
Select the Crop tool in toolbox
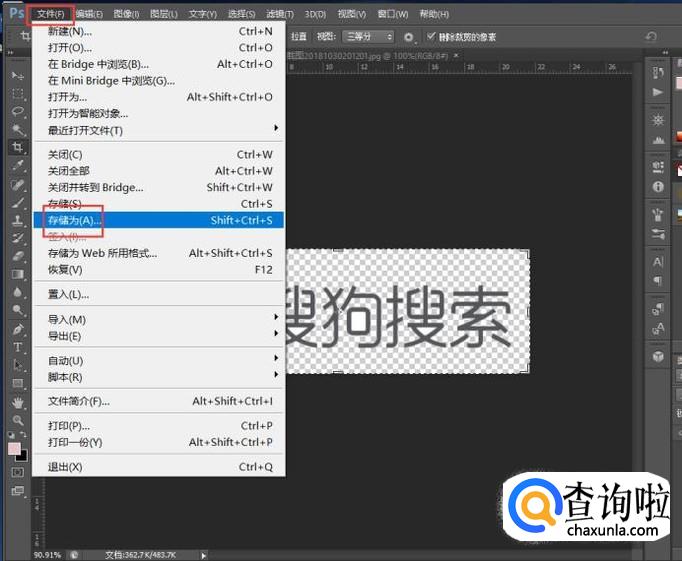(x=17, y=147)
